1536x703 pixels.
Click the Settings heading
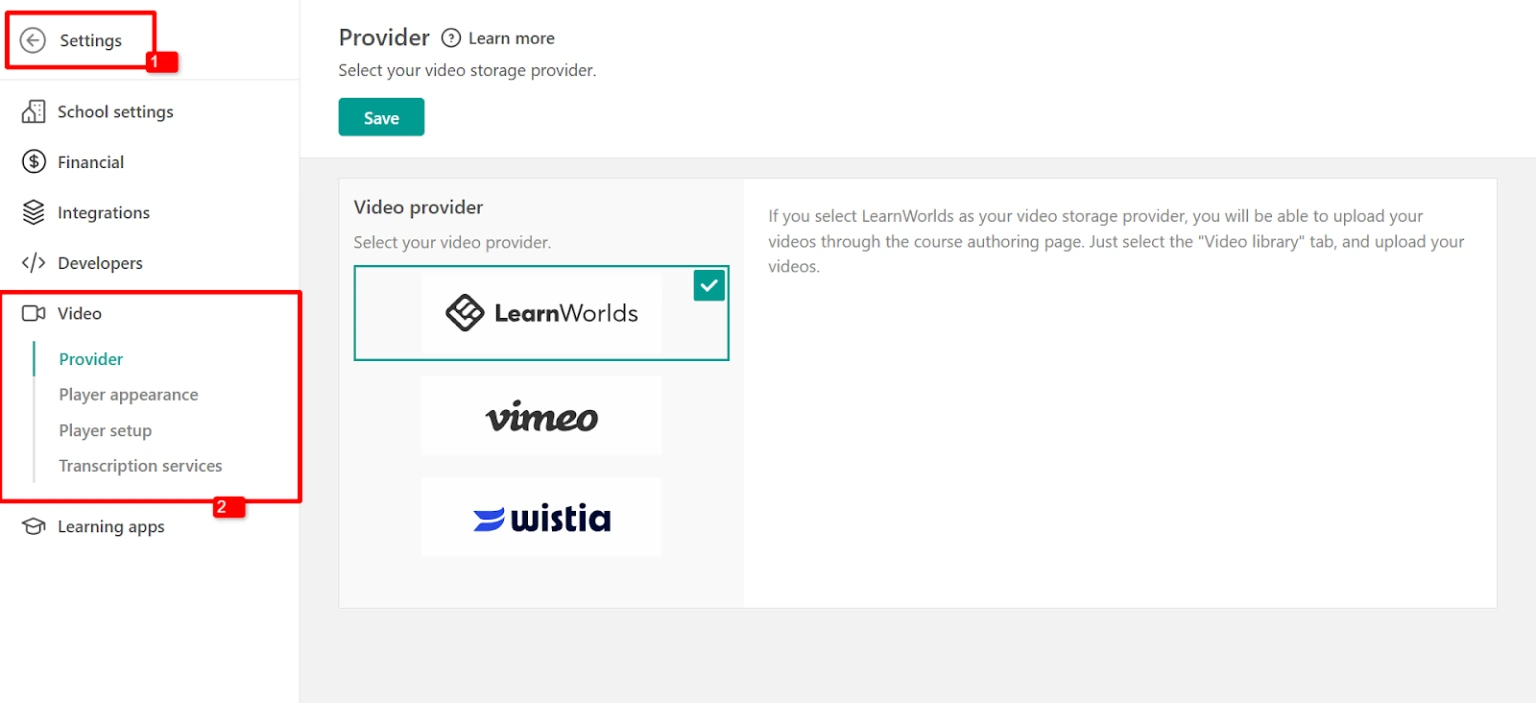[90, 40]
